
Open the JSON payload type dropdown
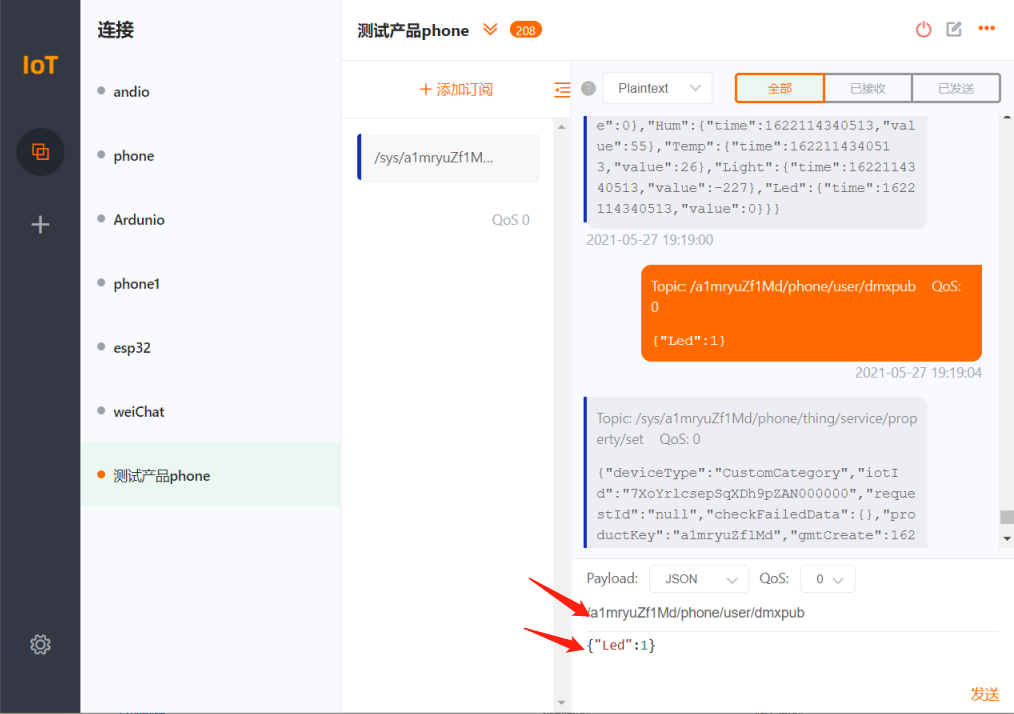tap(698, 579)
